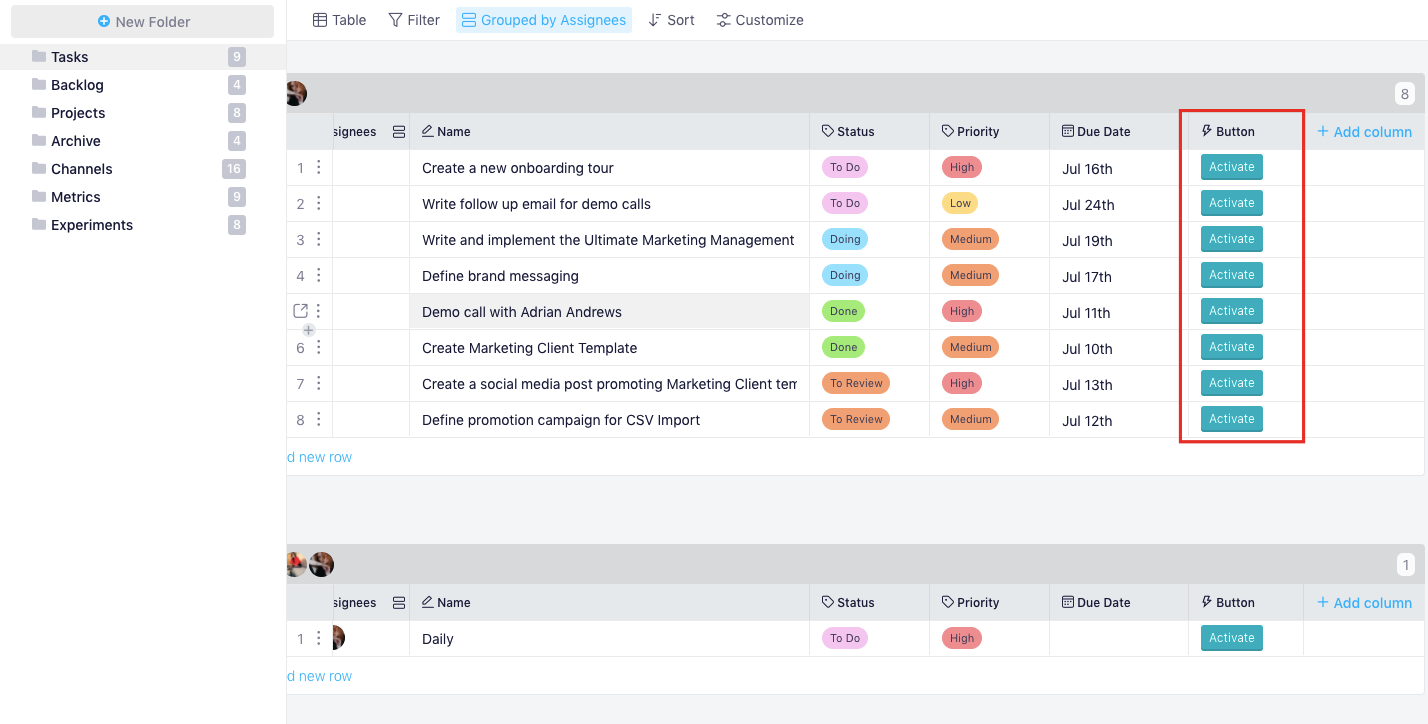Screen dimensions: 1428x724
Task: Open row menu dots for row 8
Action: click(x=319, y=419)
